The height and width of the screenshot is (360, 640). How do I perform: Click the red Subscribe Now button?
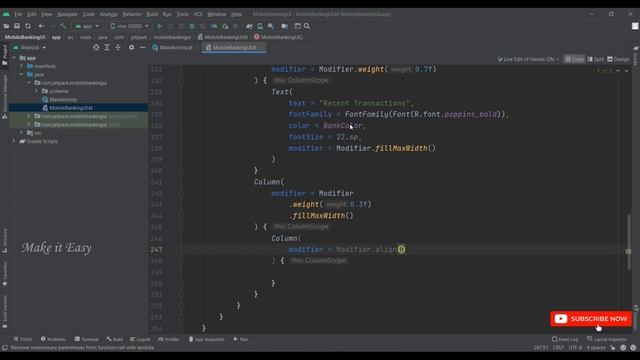[591, 319]
